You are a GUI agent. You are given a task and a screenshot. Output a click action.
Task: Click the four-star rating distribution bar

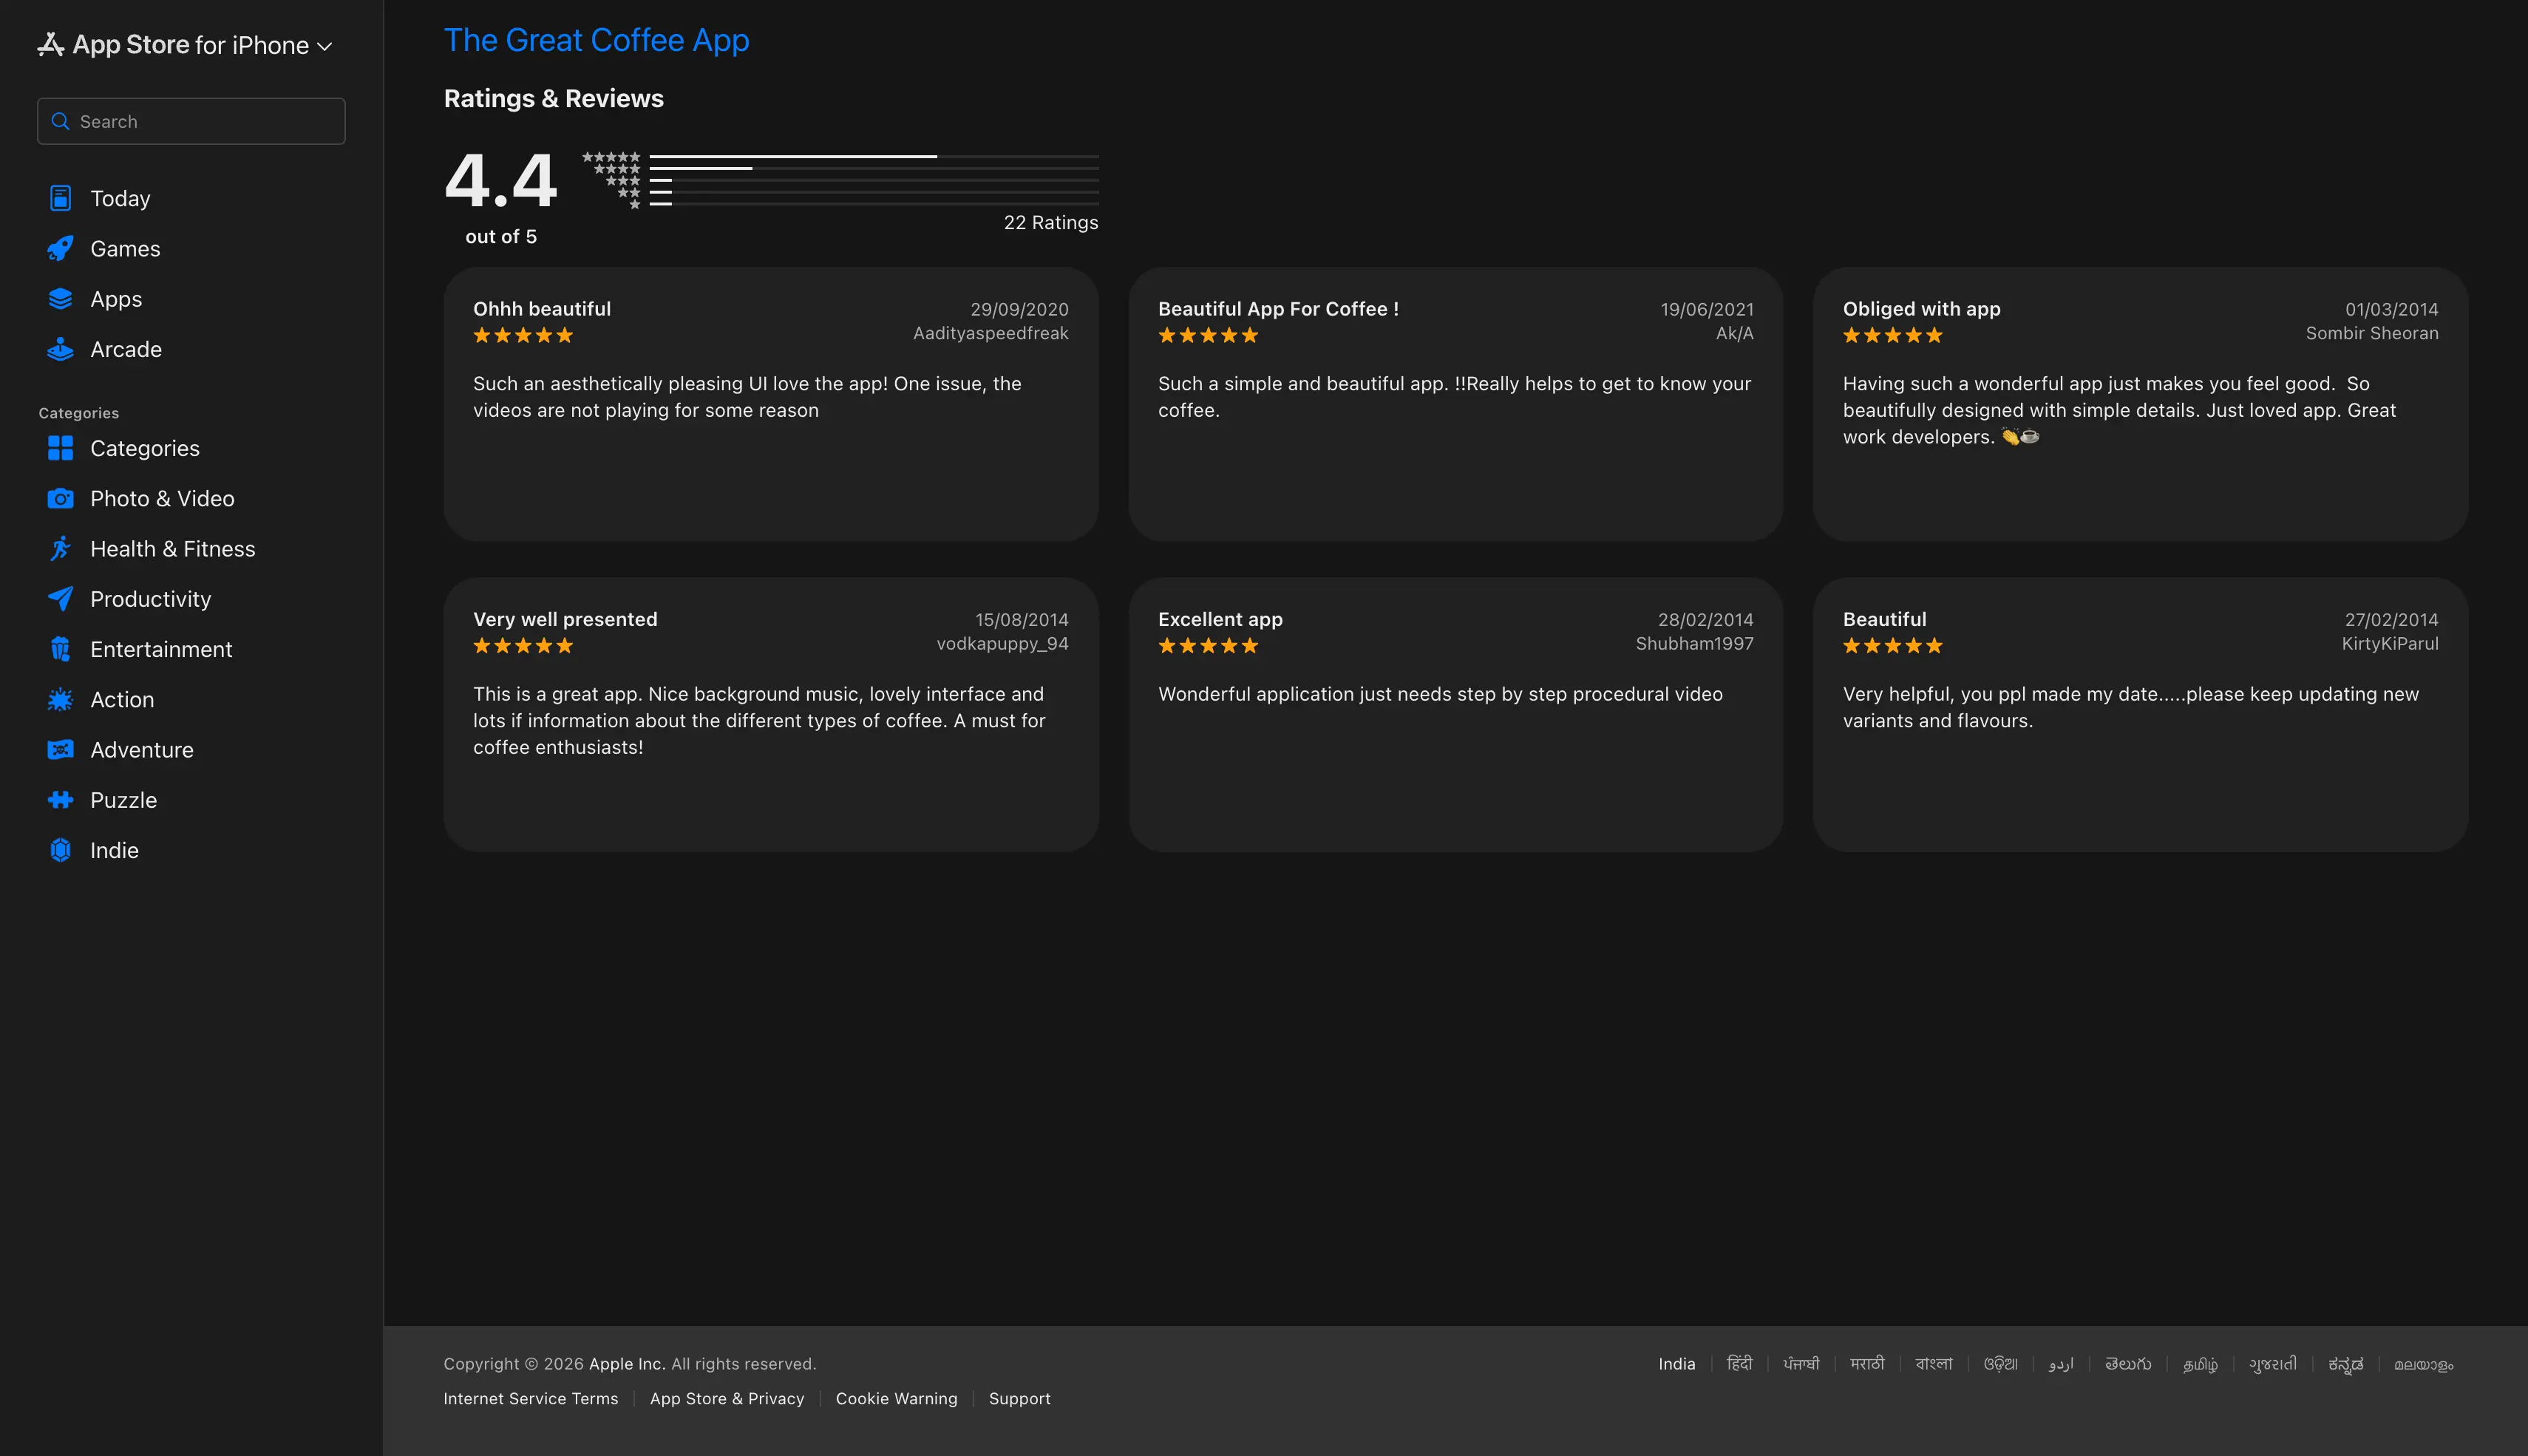tap(874, 168)
